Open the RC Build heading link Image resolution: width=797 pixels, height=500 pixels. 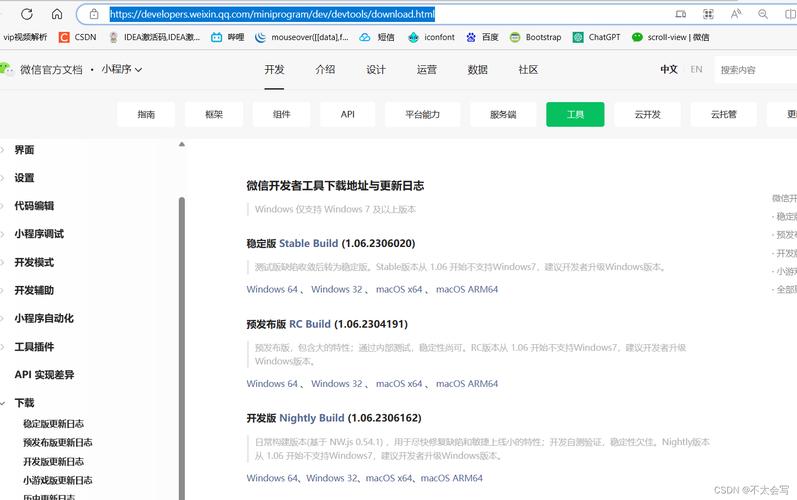[310, 324]
